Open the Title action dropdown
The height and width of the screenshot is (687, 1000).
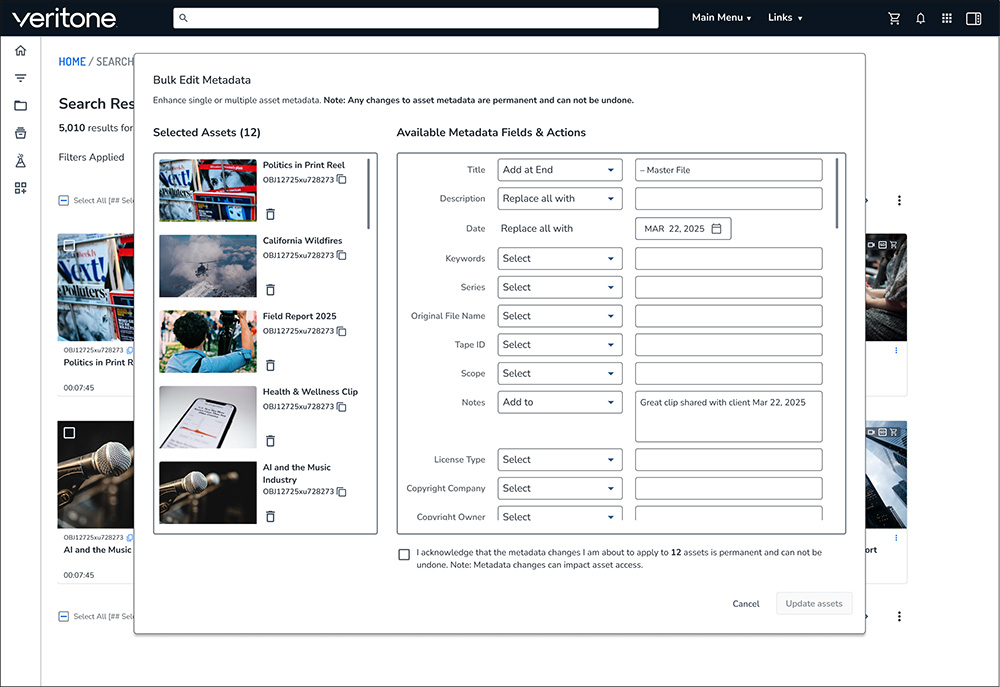pyautogui.click(x=560, y=170)
